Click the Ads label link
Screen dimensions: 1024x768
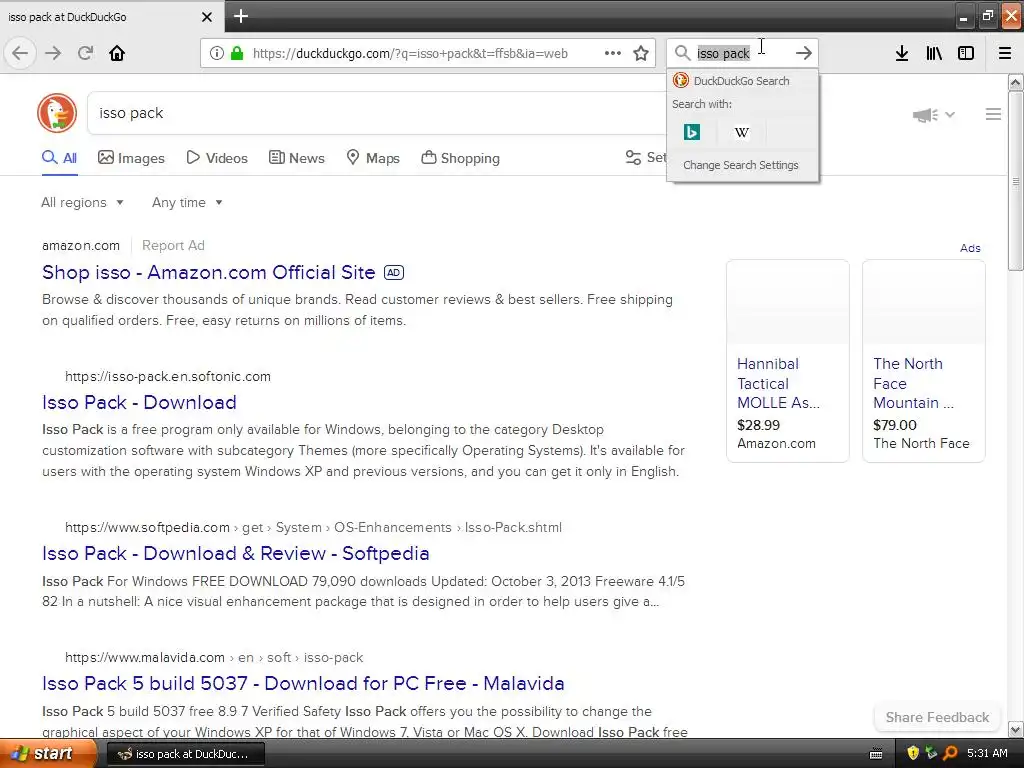pos(970,248)
